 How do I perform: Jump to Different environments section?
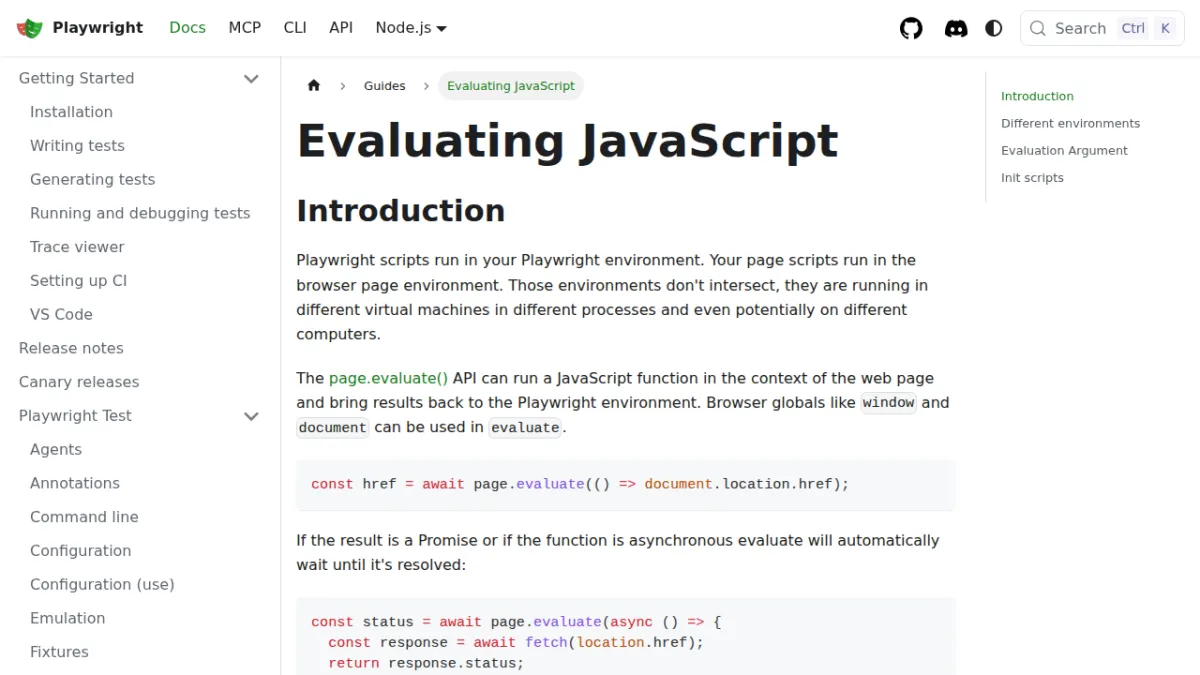[x=1070, y=123]
